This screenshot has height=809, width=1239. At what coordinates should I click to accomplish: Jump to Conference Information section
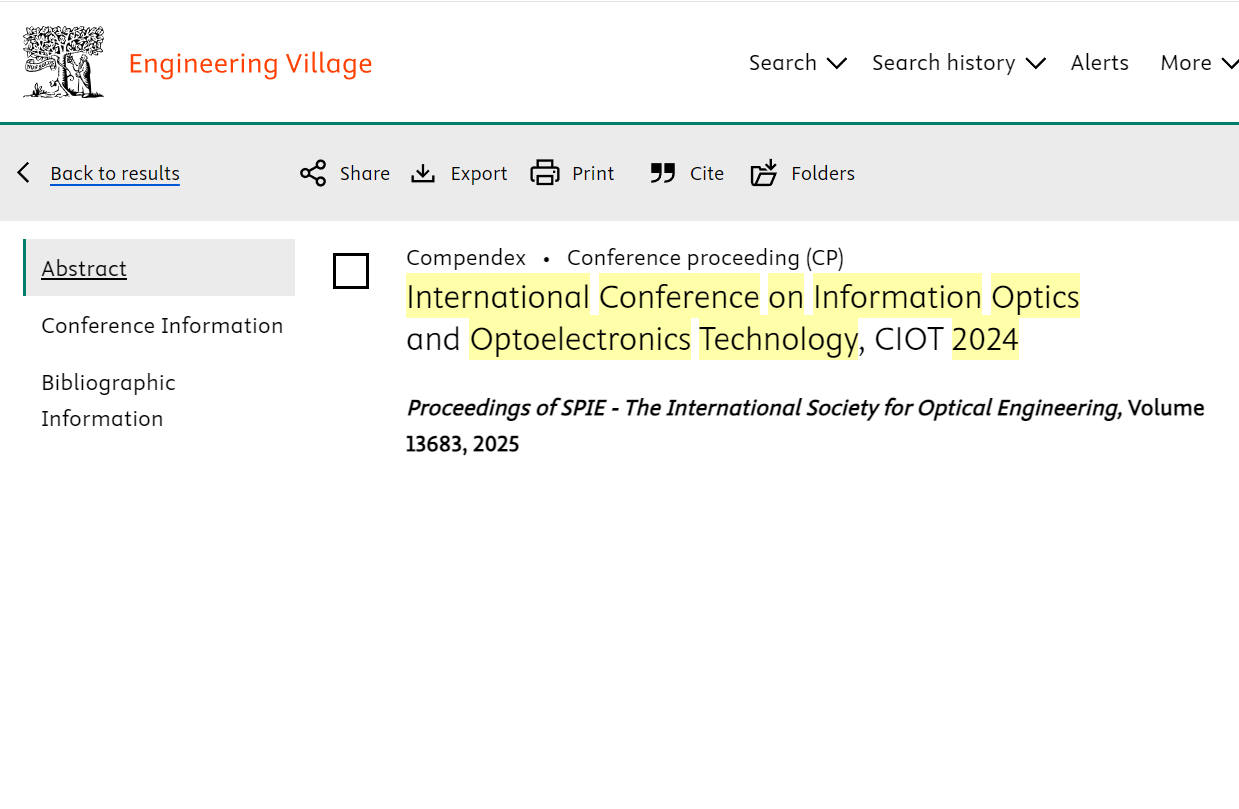(162, 325)
